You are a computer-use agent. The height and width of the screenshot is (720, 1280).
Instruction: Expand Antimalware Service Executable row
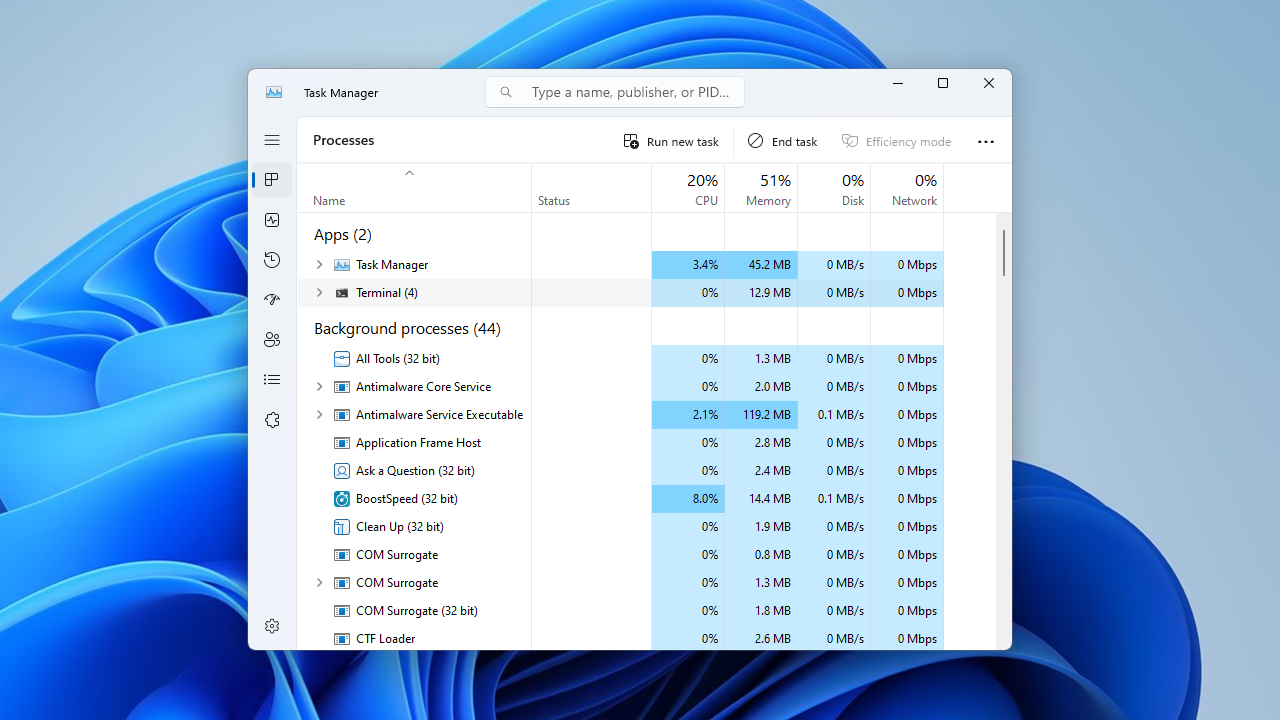(x=319, y=415)
